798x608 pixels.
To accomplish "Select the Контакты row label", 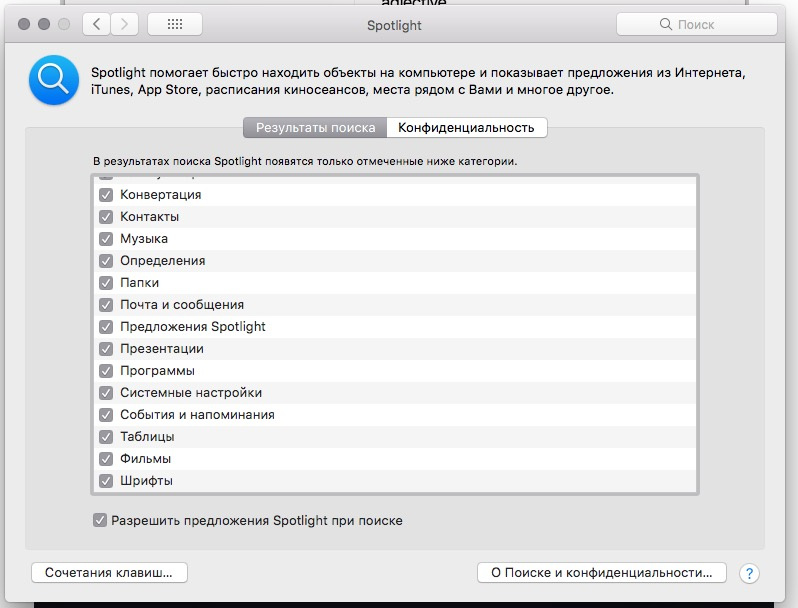I will (x=149, y=217).
